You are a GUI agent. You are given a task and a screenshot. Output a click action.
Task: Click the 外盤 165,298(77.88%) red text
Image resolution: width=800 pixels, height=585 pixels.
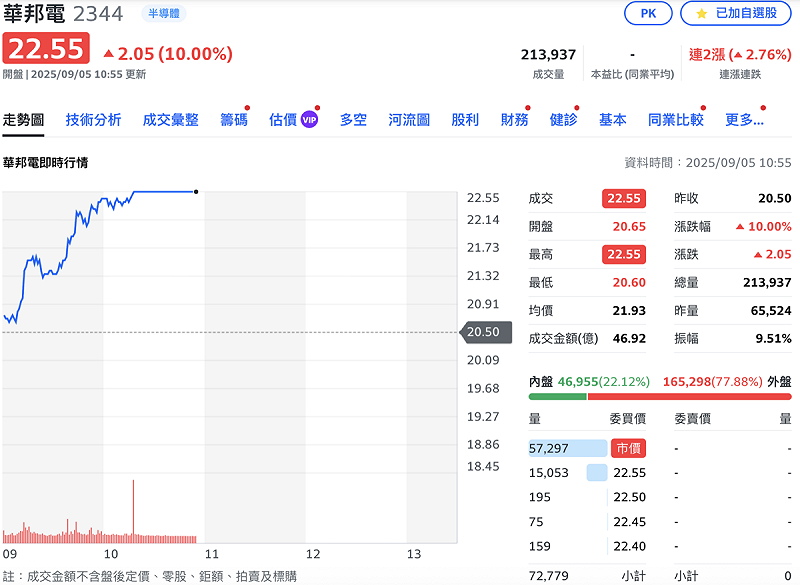click(713, 381)
